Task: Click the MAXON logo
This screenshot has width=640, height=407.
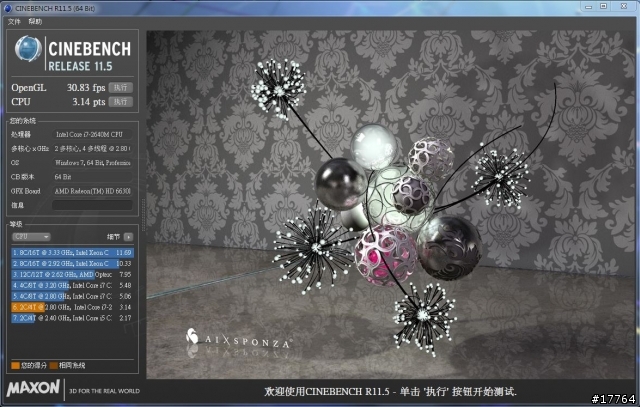Action: pos(33,388)
